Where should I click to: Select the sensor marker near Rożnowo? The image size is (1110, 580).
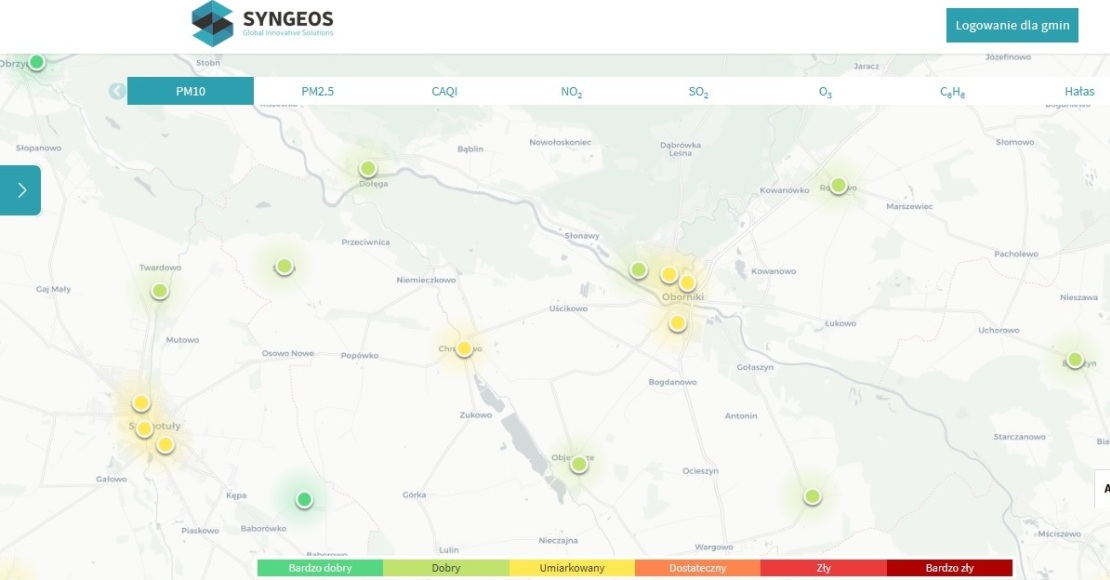[x=838, y=185]
